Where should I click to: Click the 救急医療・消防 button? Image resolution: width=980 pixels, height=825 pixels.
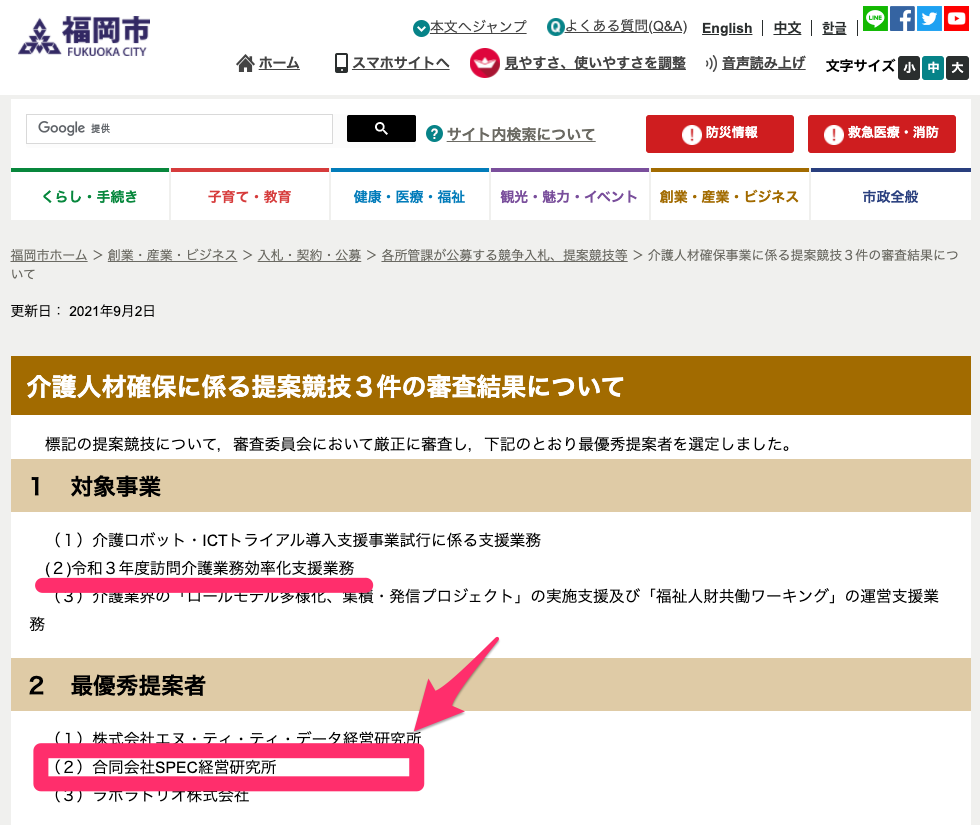point(881,133)
